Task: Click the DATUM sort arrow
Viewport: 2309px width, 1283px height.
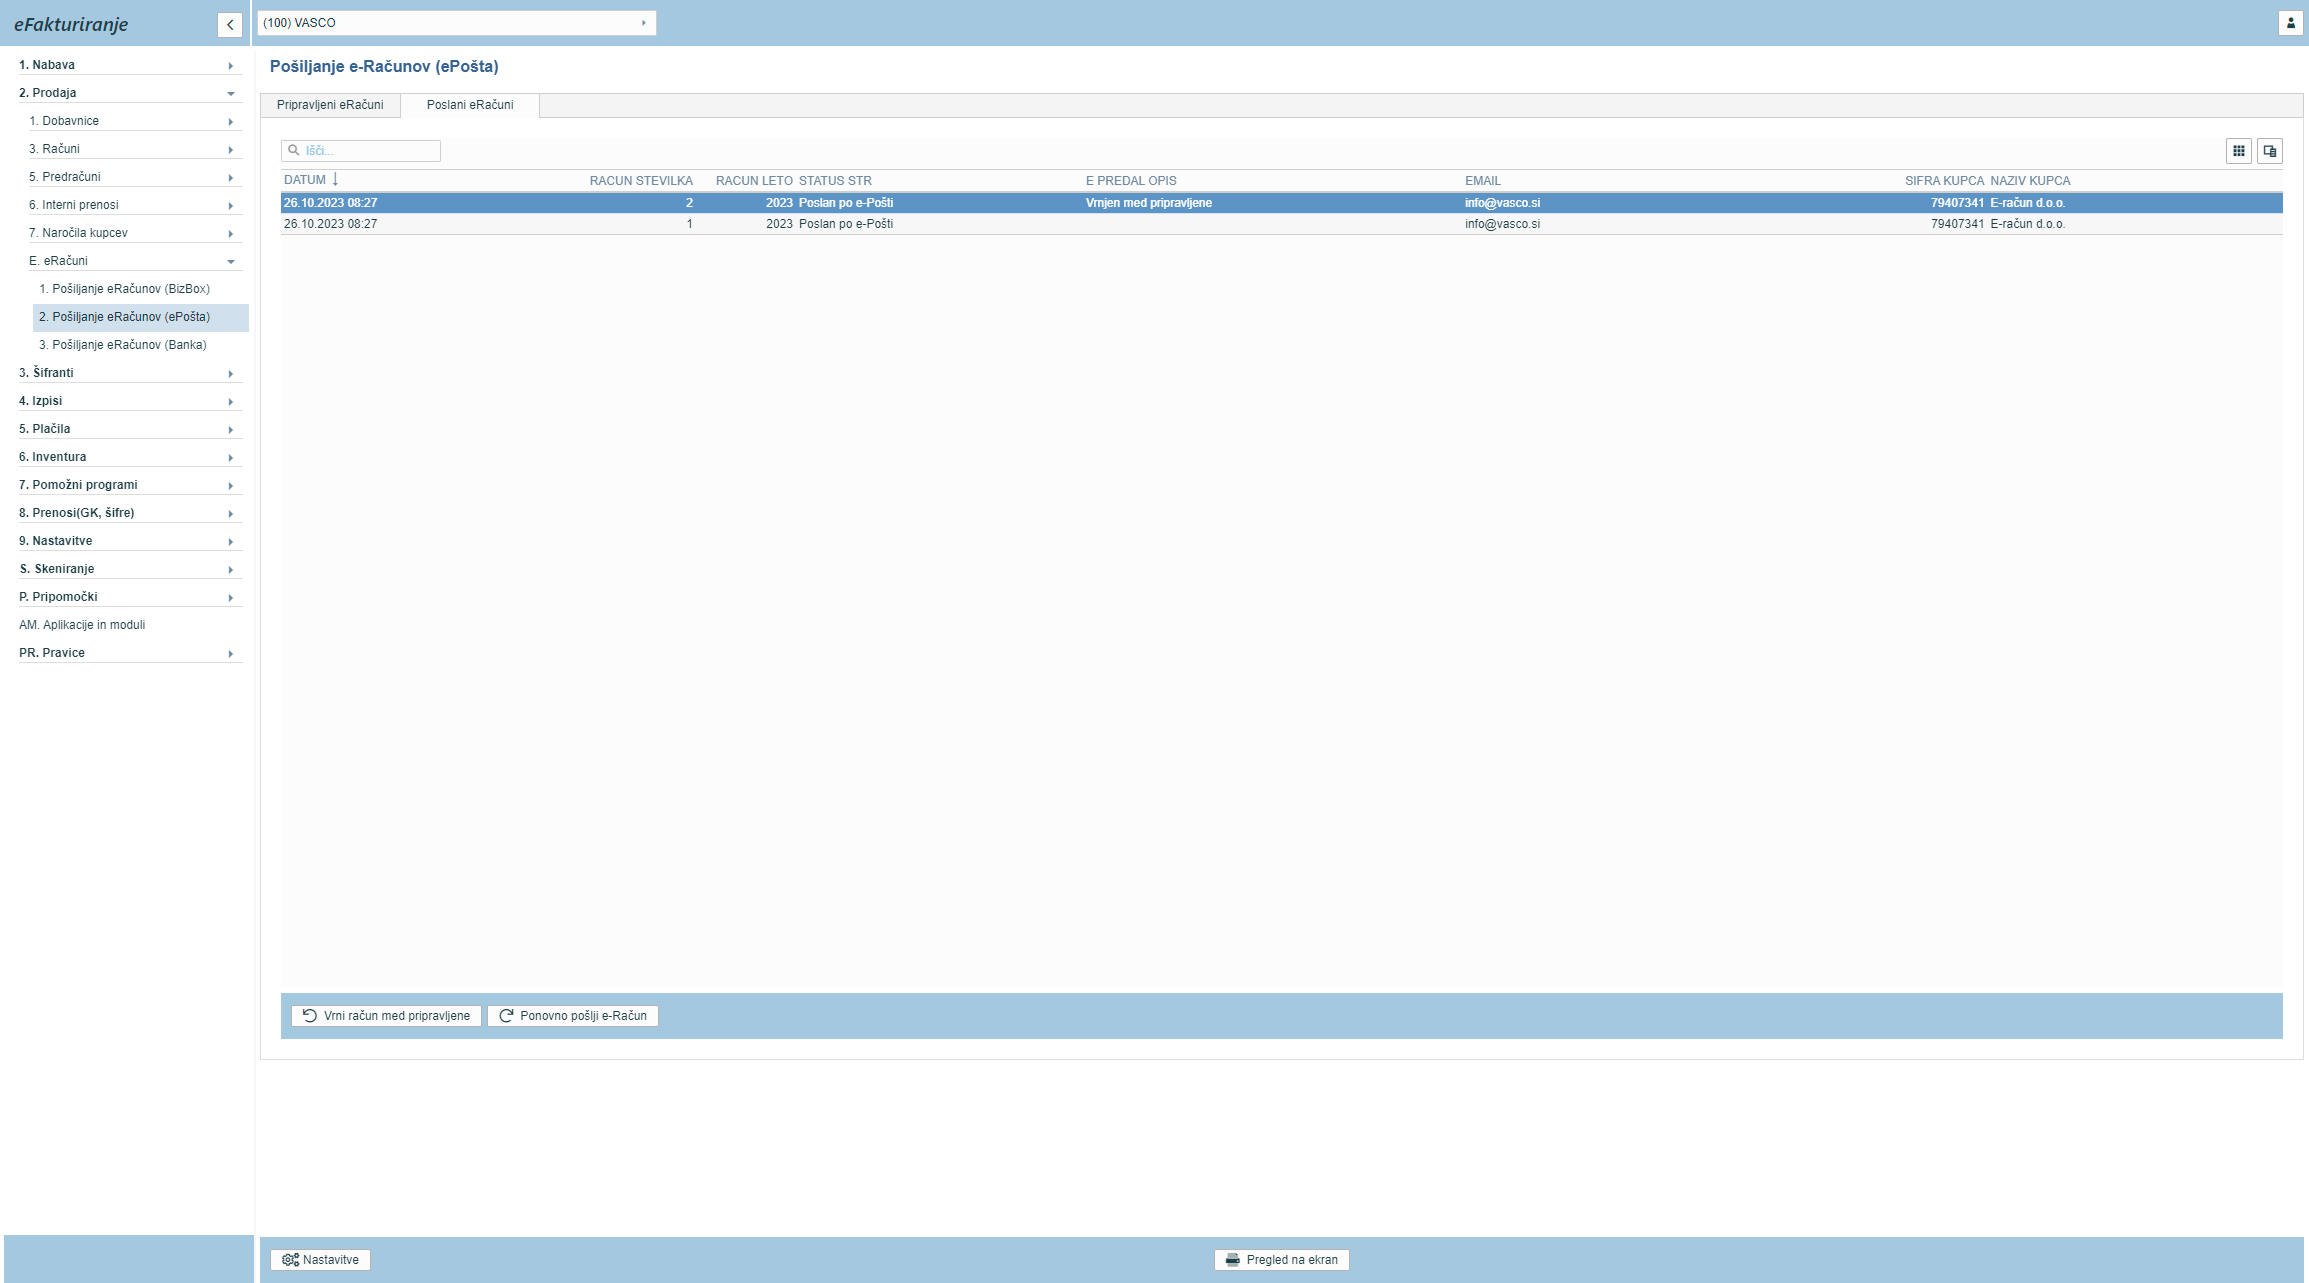Action: tap(335, 180)
